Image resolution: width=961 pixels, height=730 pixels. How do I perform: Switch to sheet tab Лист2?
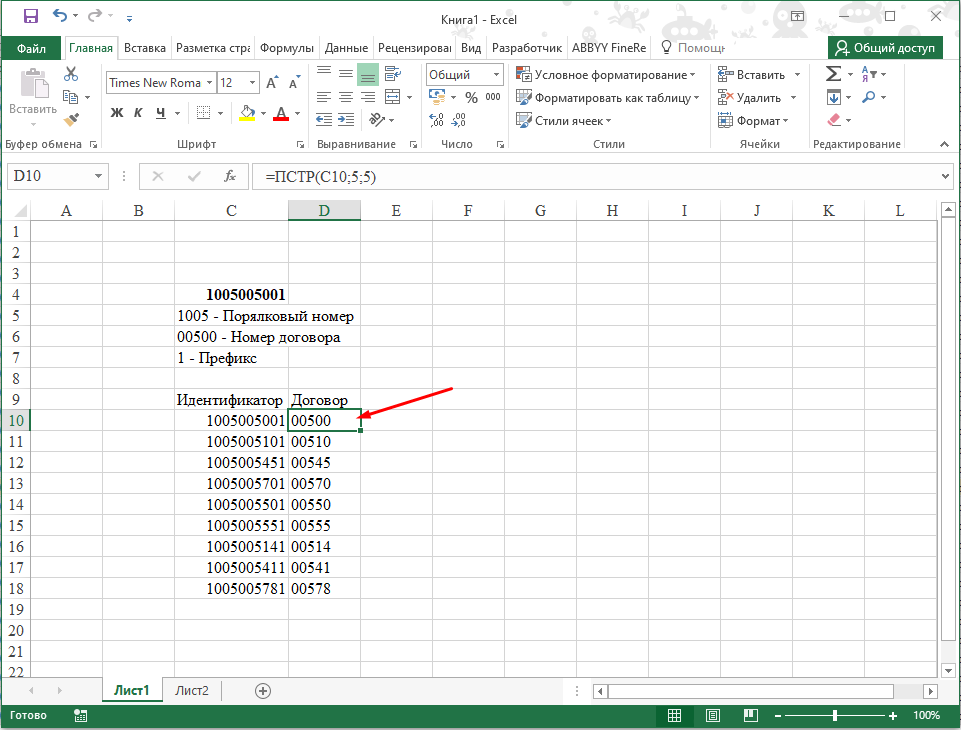coord(192,691)
